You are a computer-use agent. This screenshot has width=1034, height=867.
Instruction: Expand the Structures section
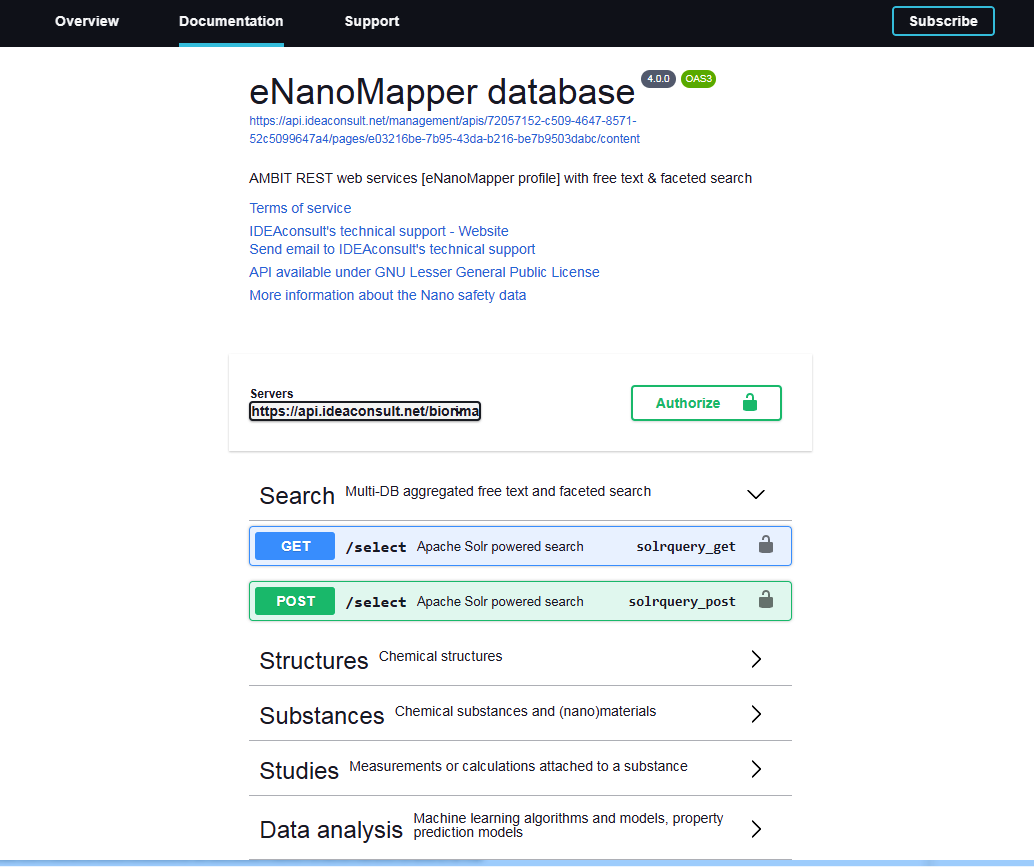click(x=756, y=659)
